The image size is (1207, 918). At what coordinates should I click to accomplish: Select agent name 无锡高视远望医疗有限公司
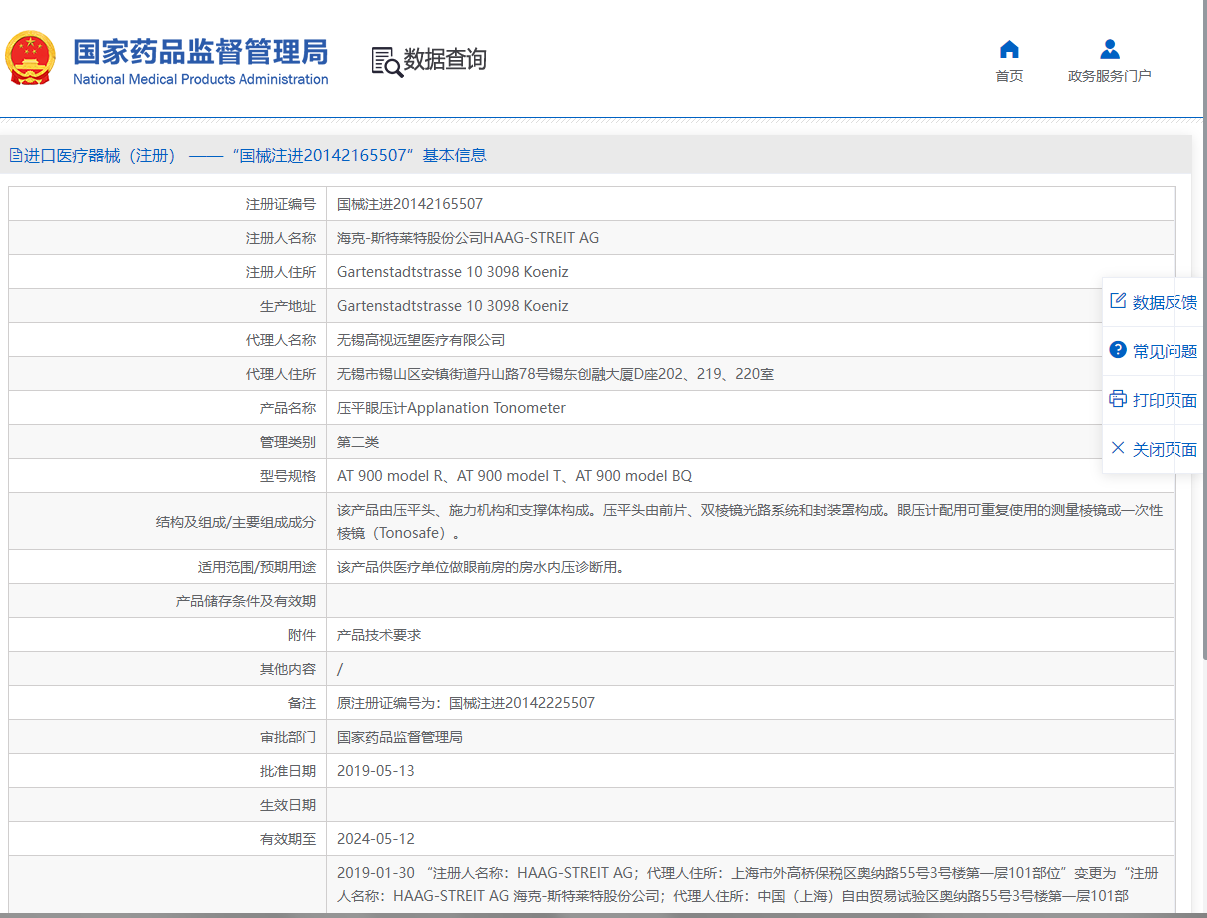pos(421,340)
